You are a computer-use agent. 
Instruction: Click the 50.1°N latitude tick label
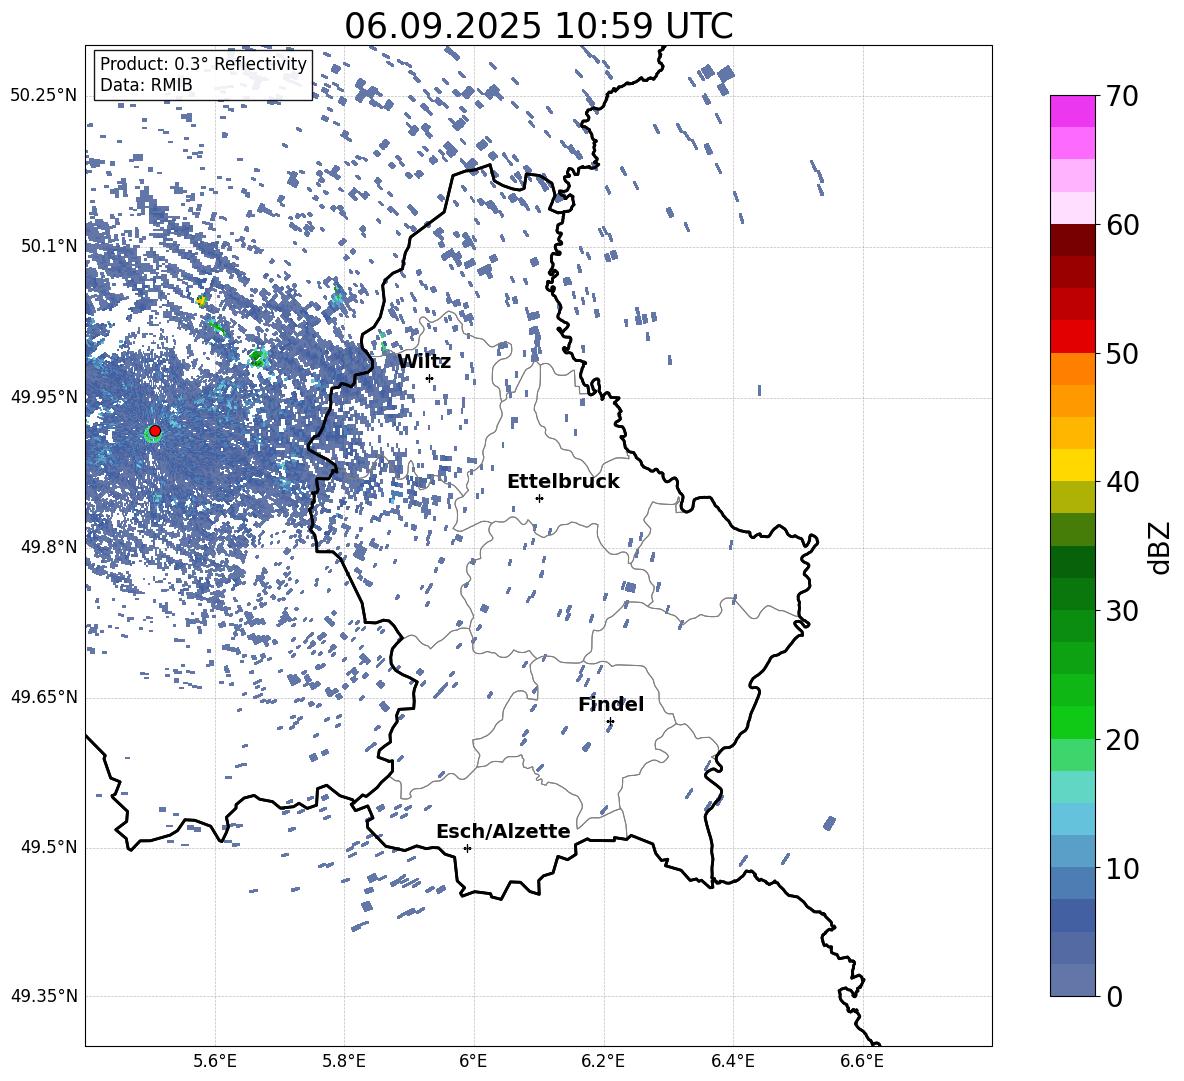coord(48,246)
